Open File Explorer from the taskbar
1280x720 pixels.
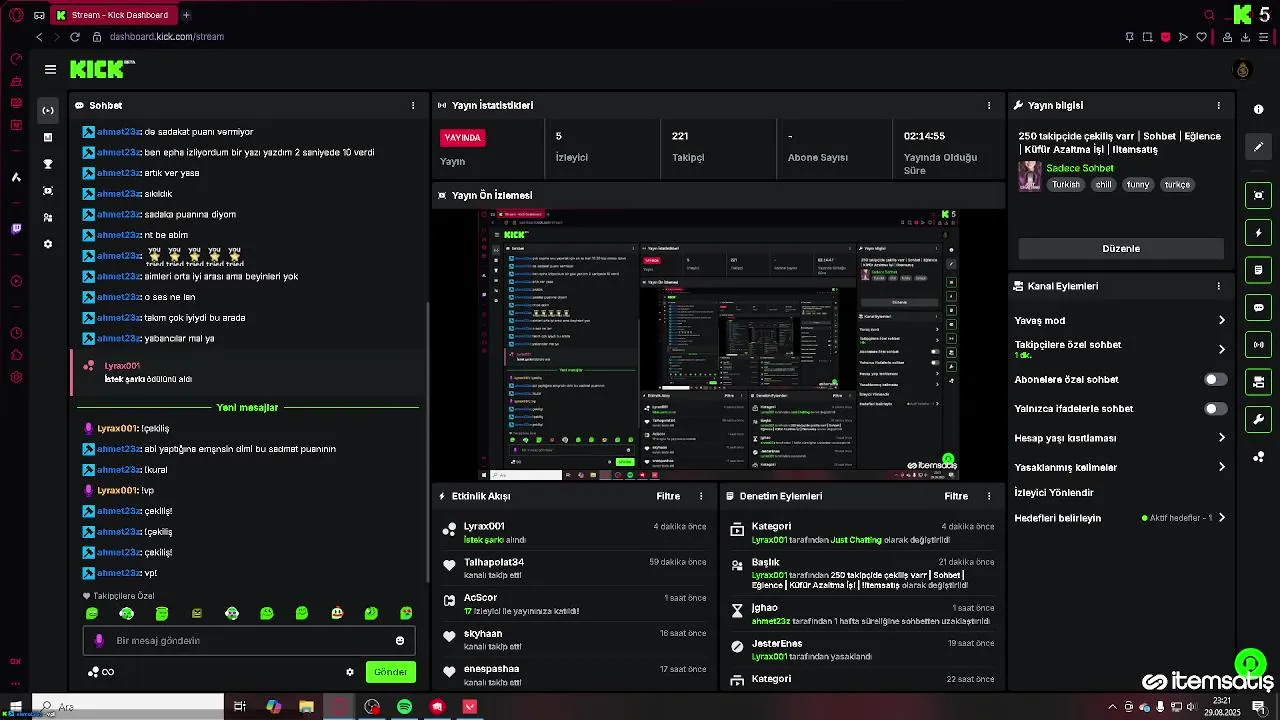(306, 707)
